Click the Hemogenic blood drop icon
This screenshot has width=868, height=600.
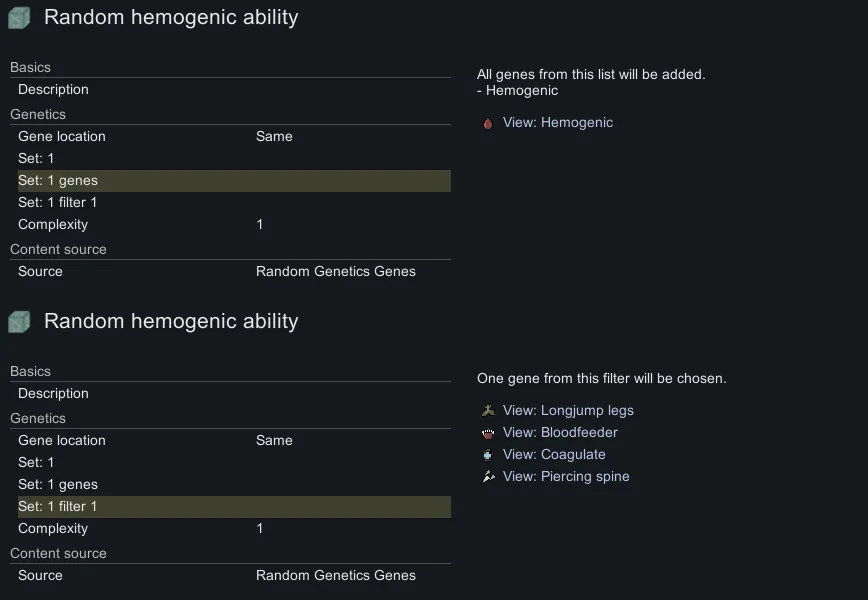coord(488,123)
